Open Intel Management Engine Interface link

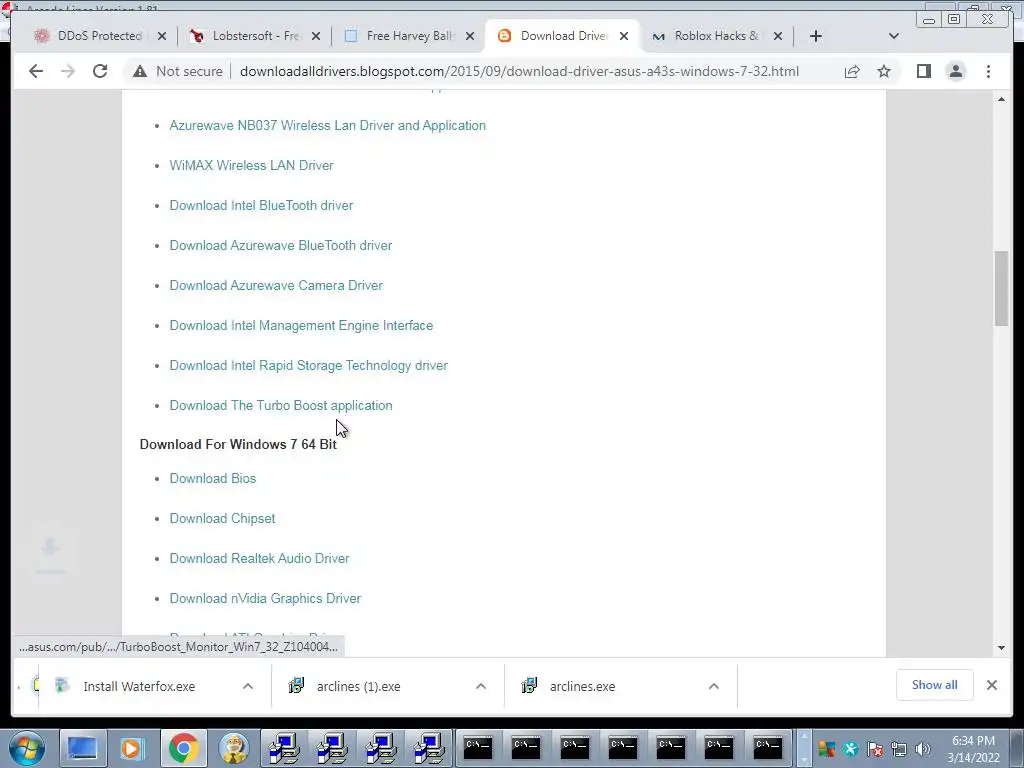click(301, 325)
